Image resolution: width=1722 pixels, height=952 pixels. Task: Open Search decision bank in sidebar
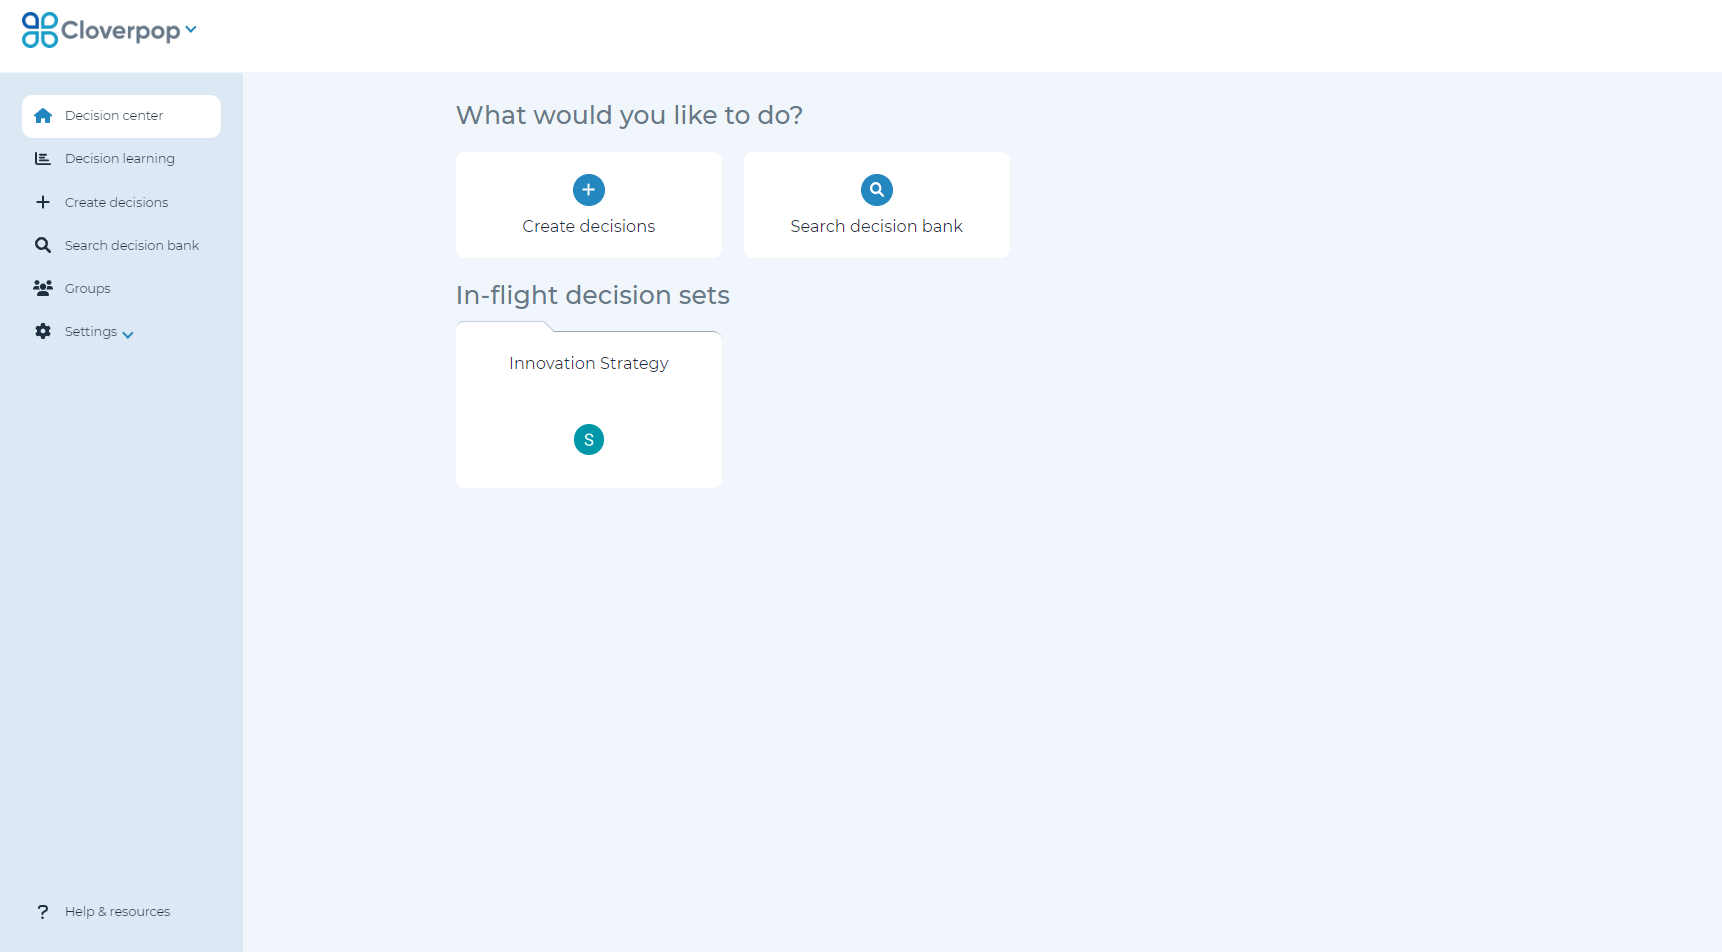coord(132,245)
